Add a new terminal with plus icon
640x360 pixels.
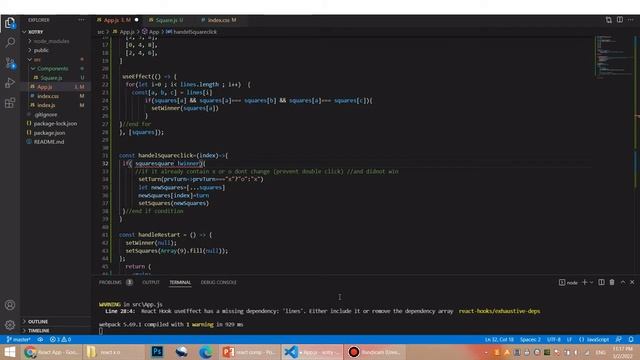click(584, 282)
